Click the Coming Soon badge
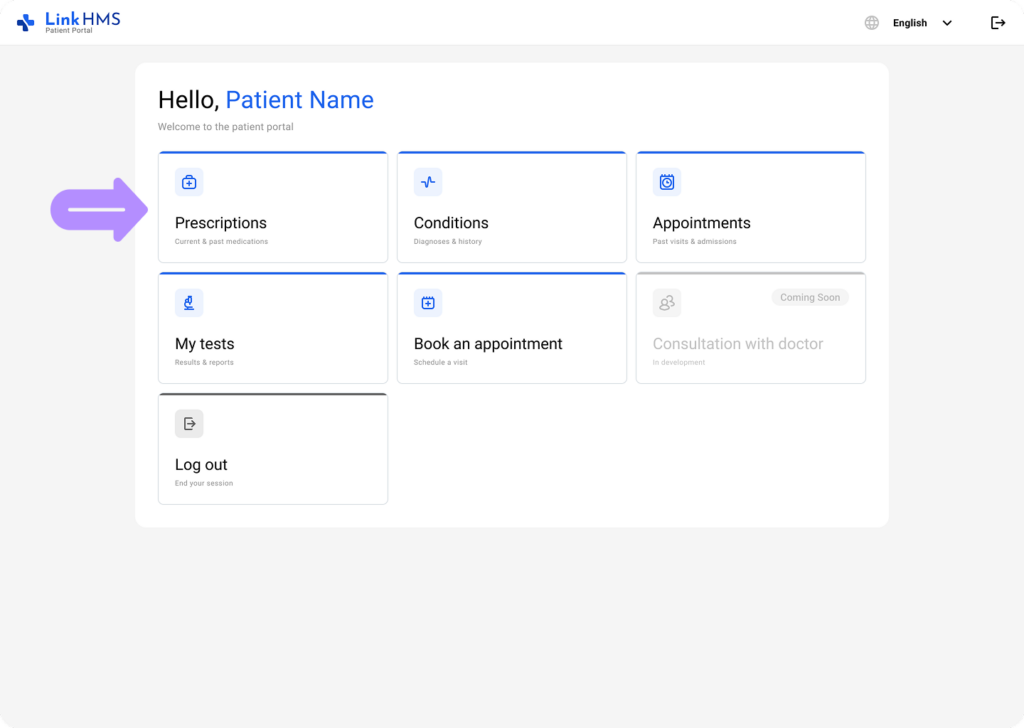The image size is (1024, 728). point(810,297)
